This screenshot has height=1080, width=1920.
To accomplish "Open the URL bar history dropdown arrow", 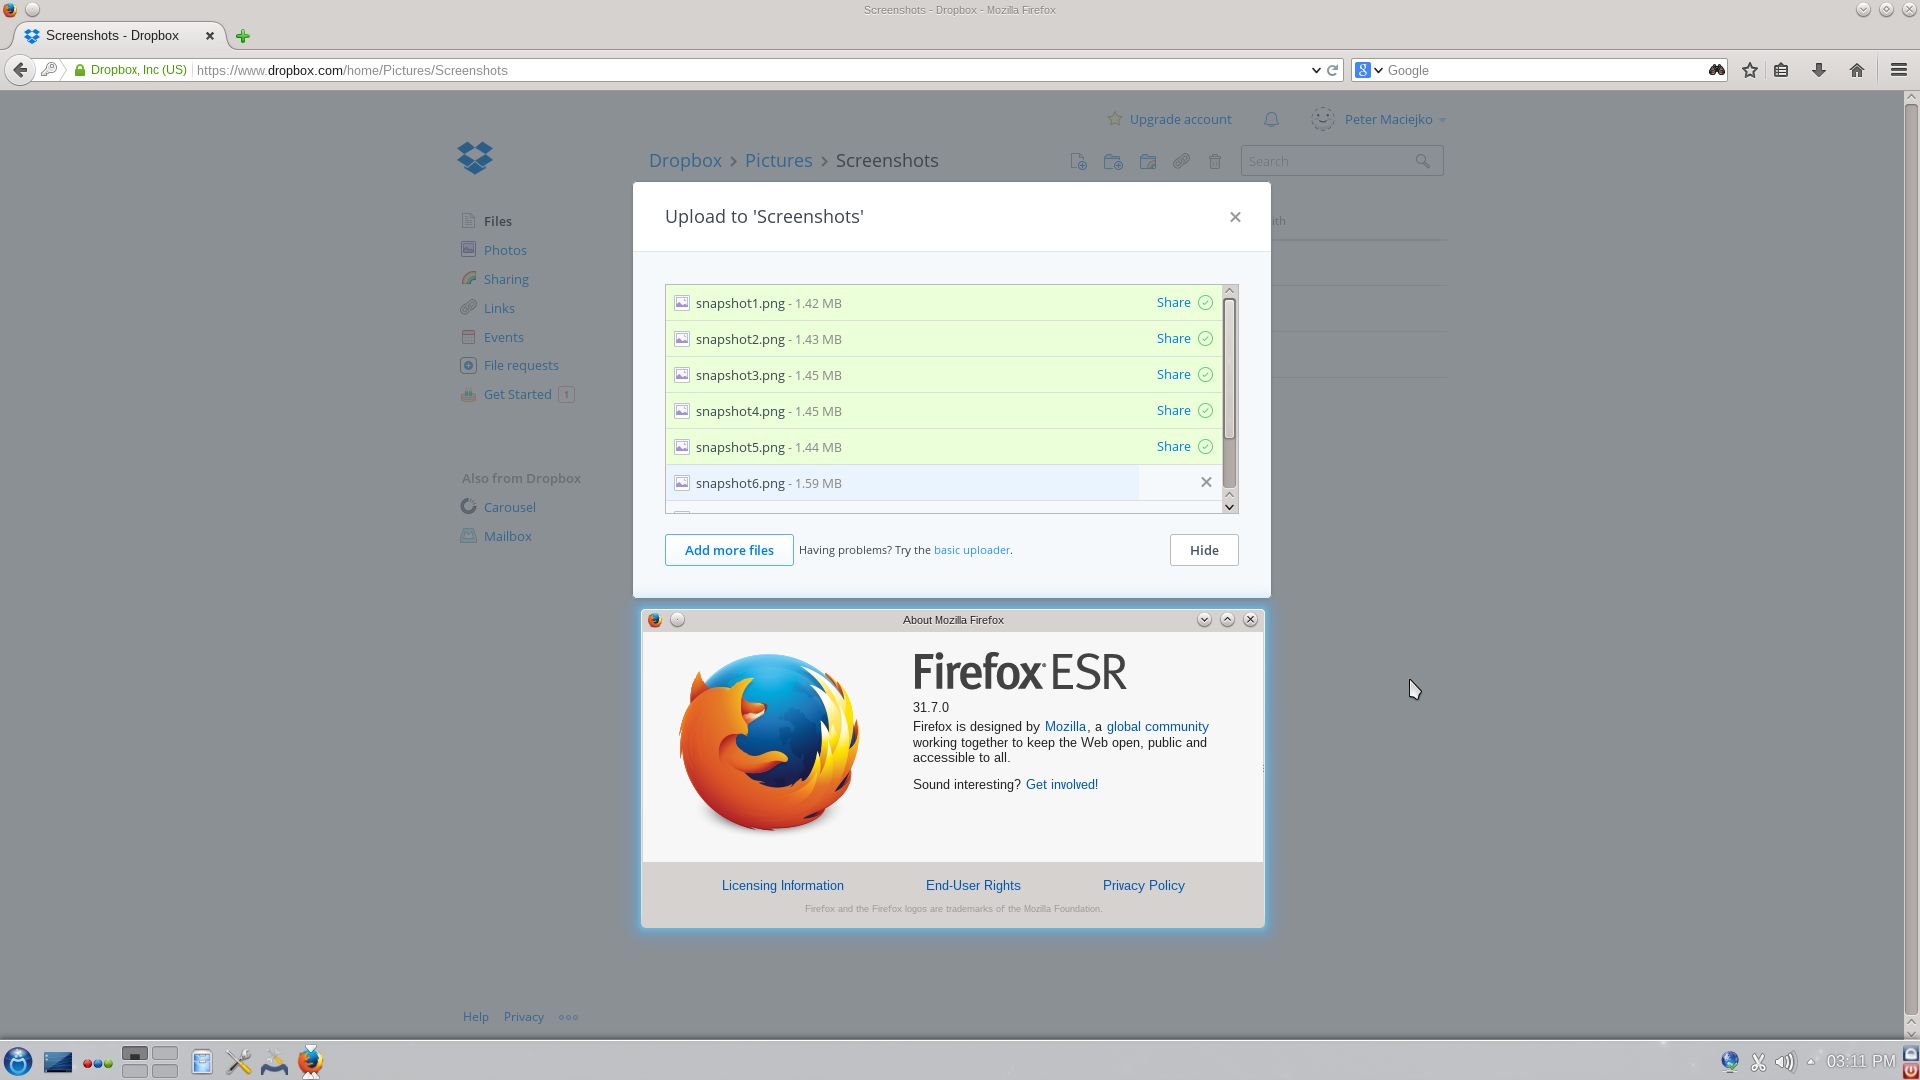I will click(x=1315, y=70).
